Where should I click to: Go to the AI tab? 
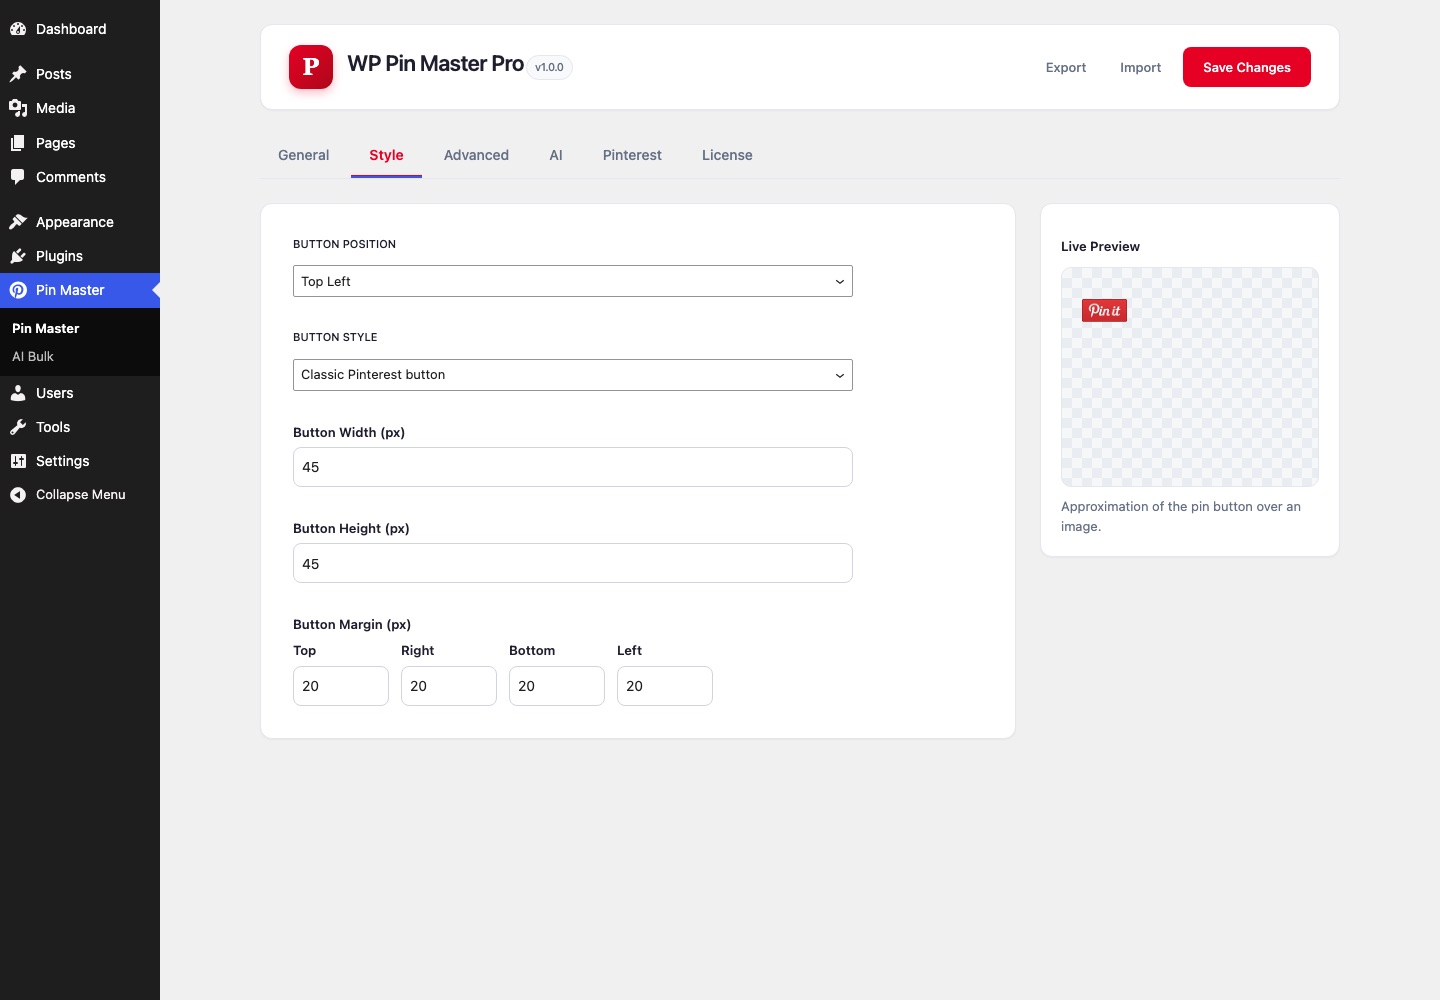tap(556, 155)
